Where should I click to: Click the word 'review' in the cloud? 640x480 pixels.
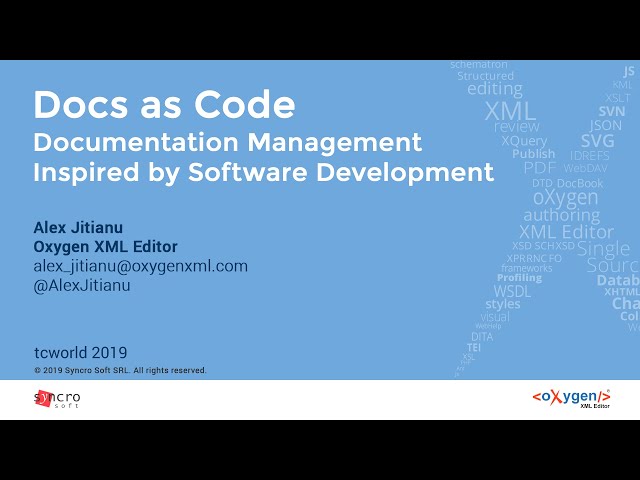(x=517, y=127)
